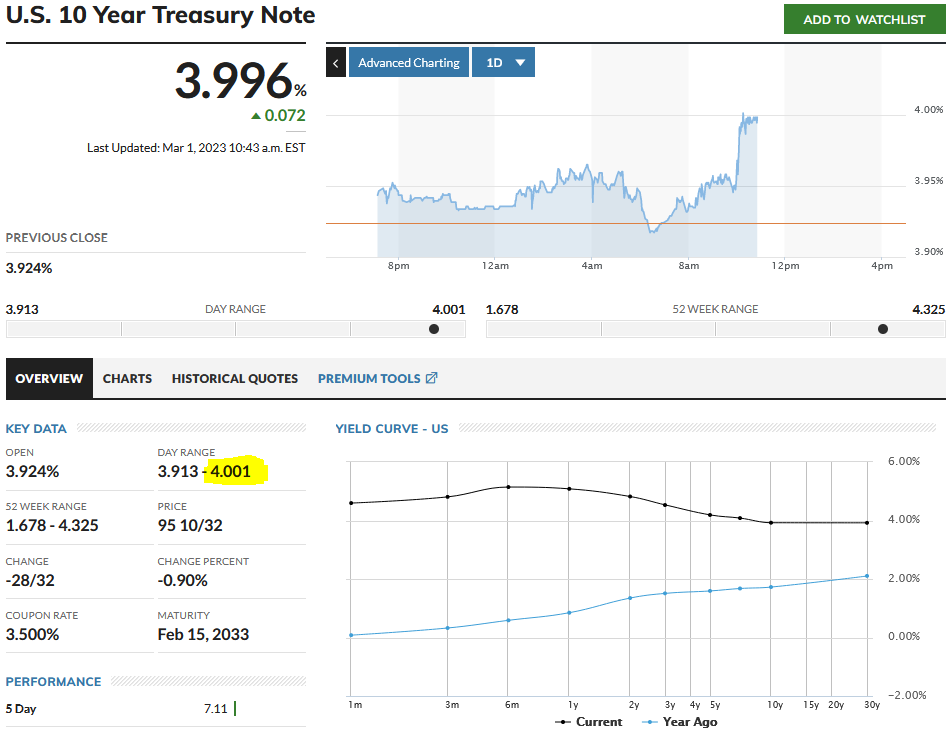Click the 8am label on intraday chart
Screen dimensions: 947x731
(689, 266)
